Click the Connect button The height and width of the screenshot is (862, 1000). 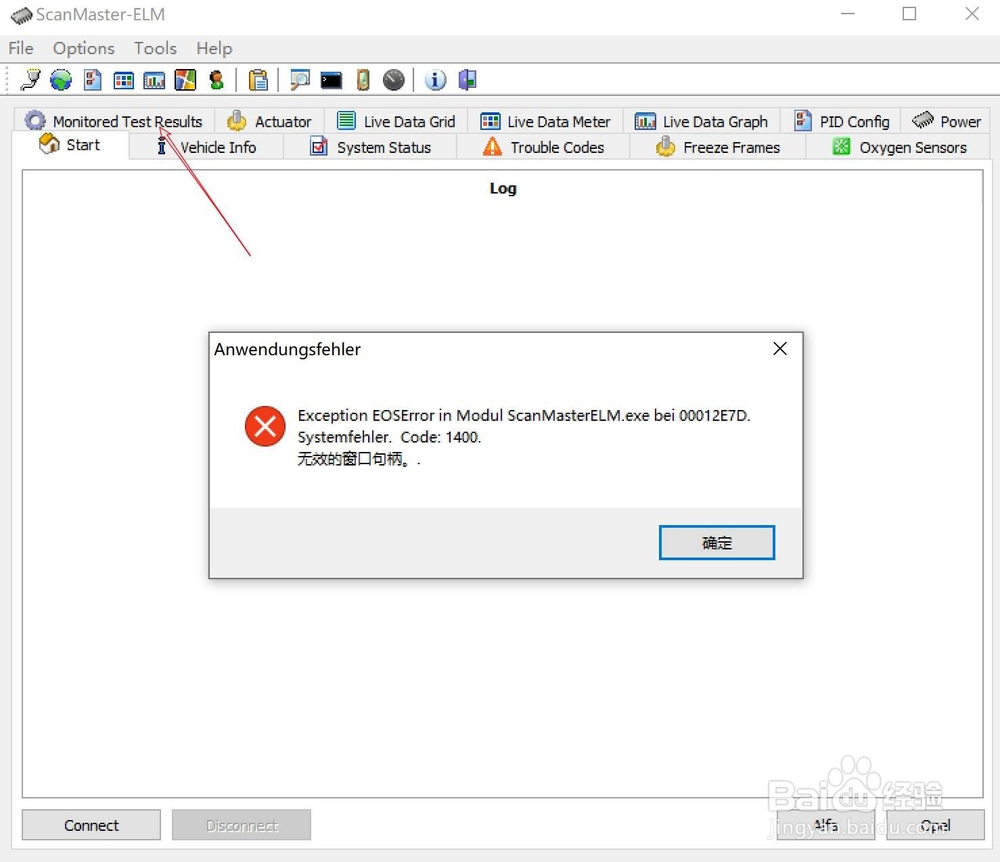91,825
